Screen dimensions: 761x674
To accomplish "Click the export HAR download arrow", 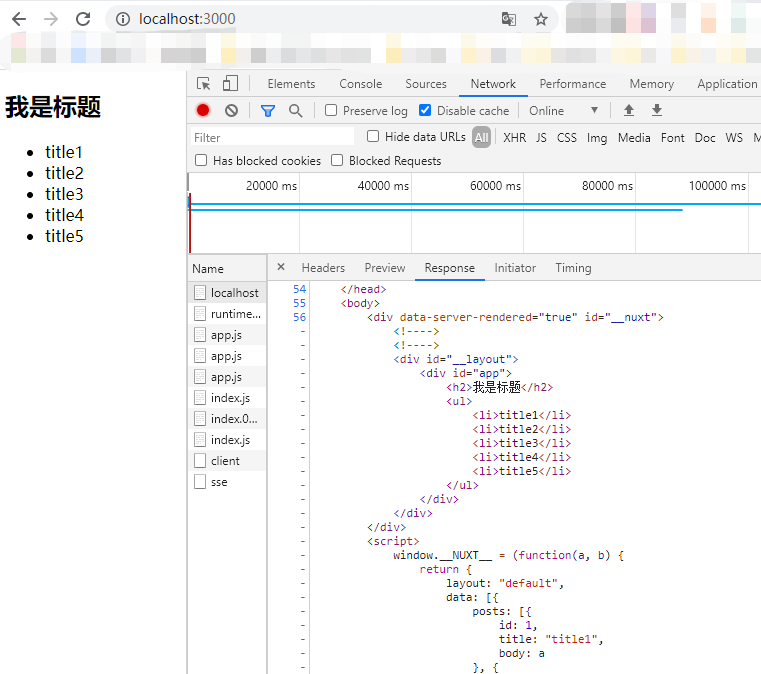I will click(x=657, y=110).
